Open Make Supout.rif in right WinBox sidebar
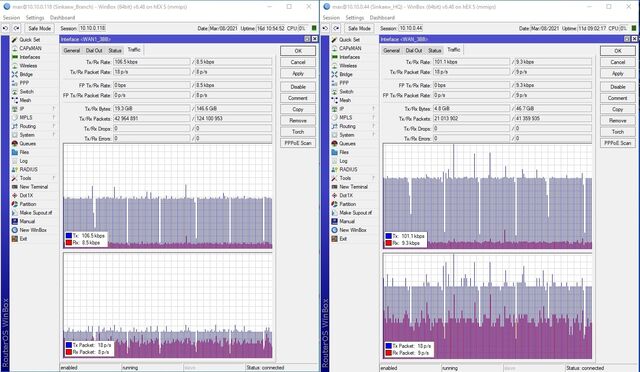This screenshot has width=640, height=372. point(352,213)
